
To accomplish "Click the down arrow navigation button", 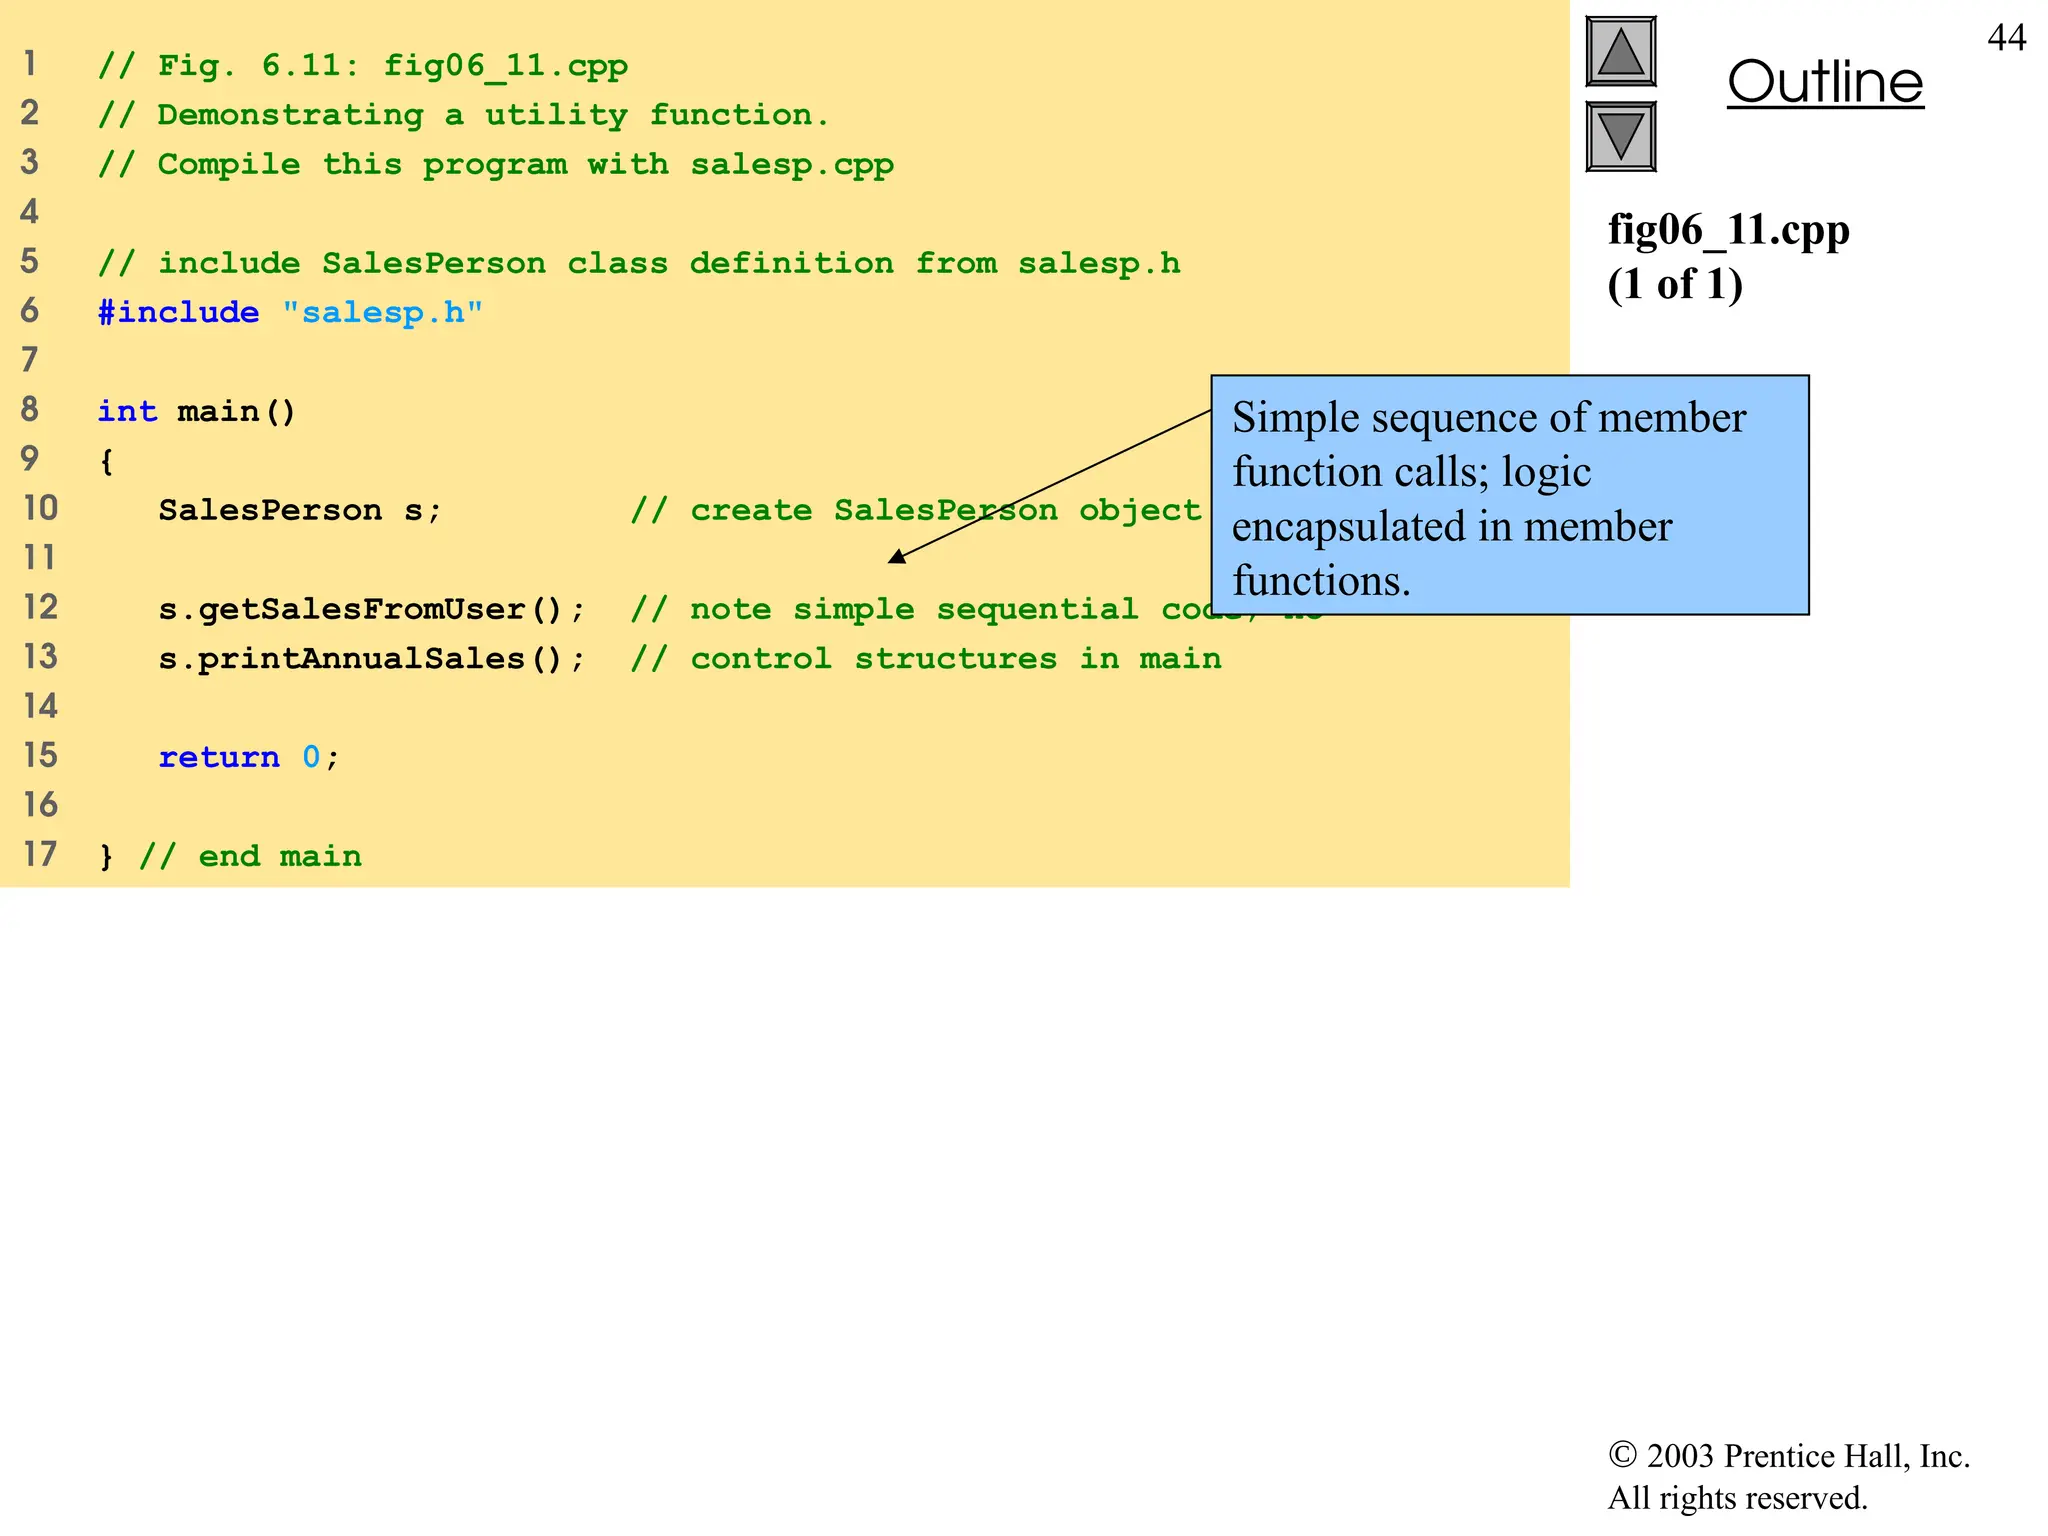I will click(1621, 137).
